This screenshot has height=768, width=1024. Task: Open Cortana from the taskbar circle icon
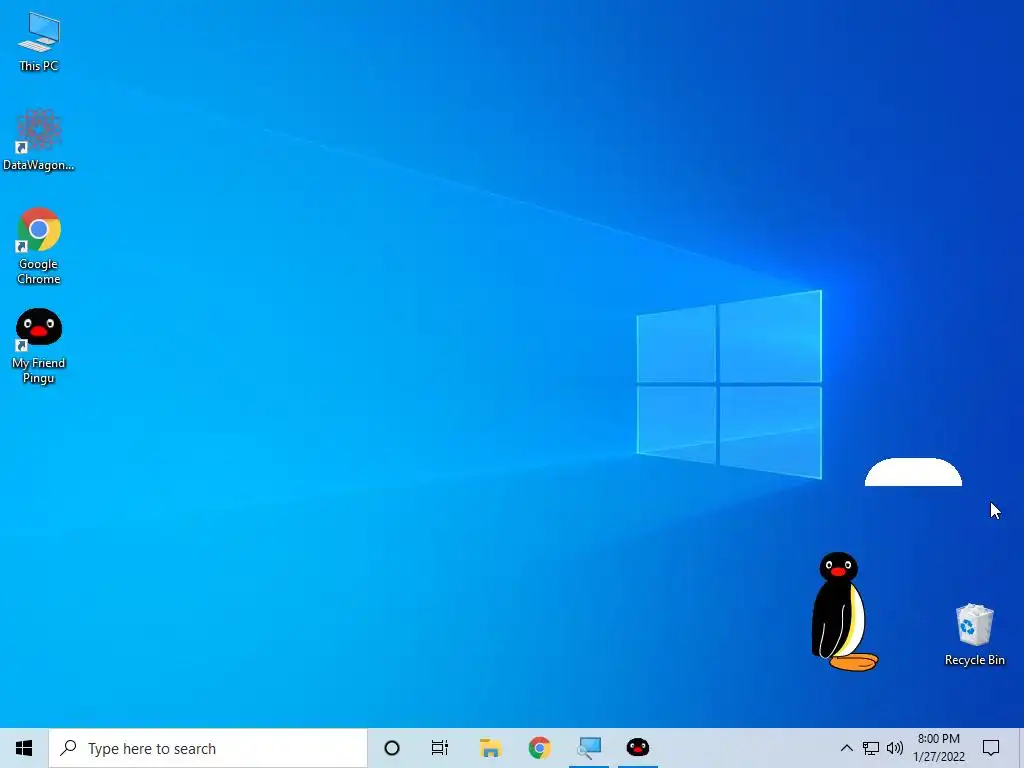point(392,748)
